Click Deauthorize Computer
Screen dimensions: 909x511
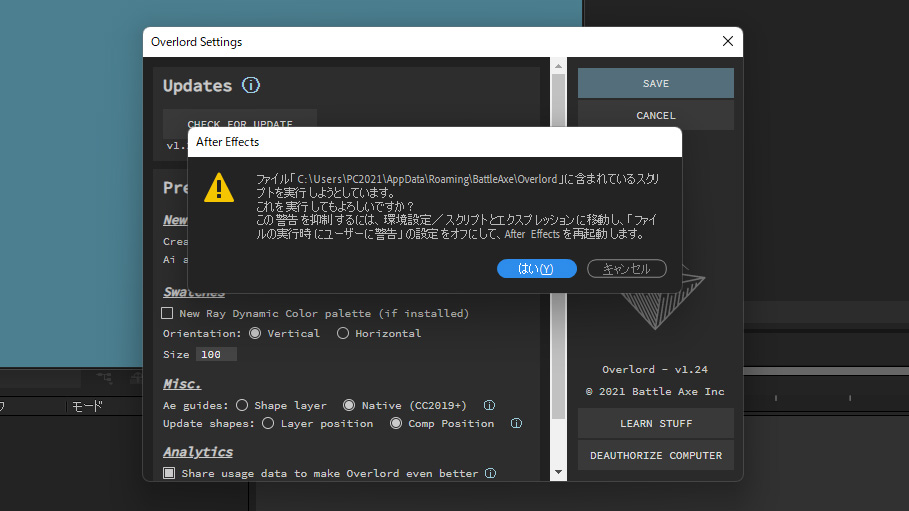(x=656, y=455)
